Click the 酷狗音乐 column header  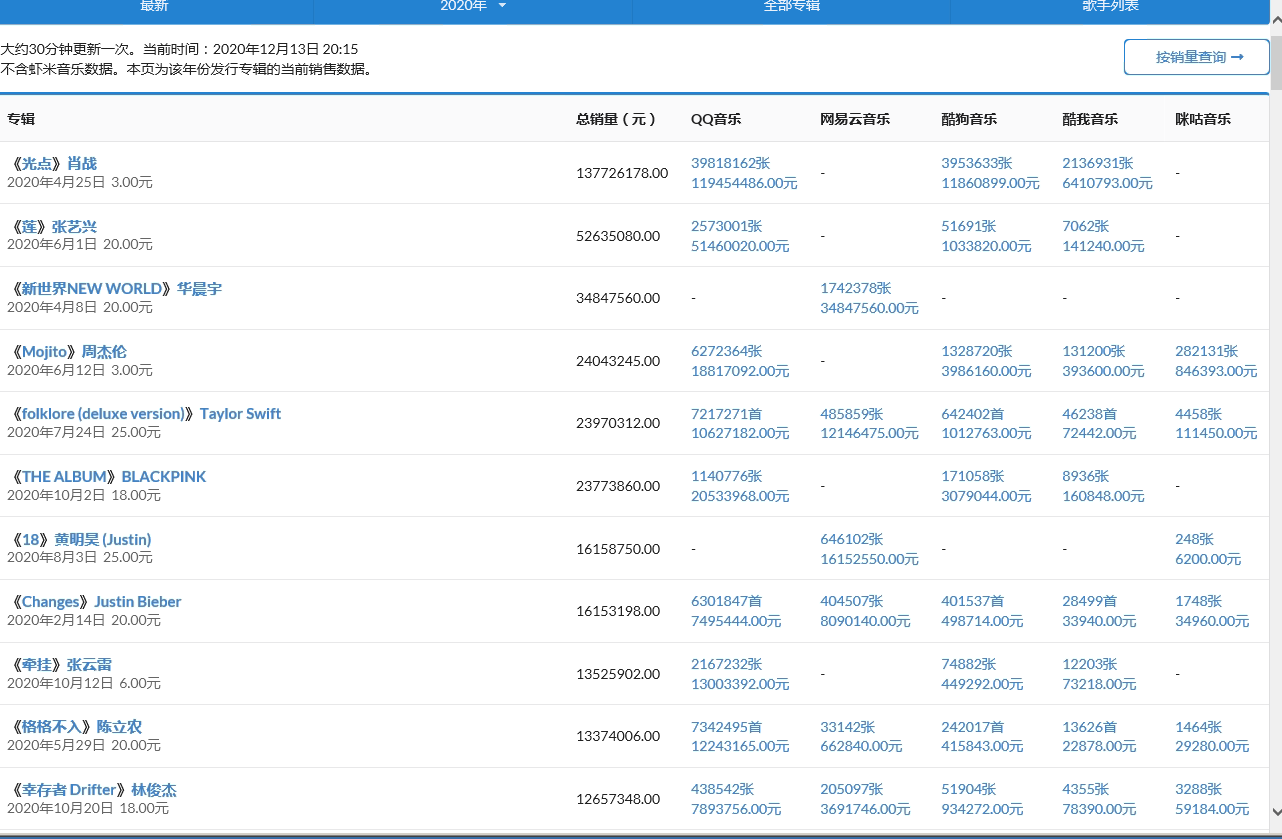point(969,119)
